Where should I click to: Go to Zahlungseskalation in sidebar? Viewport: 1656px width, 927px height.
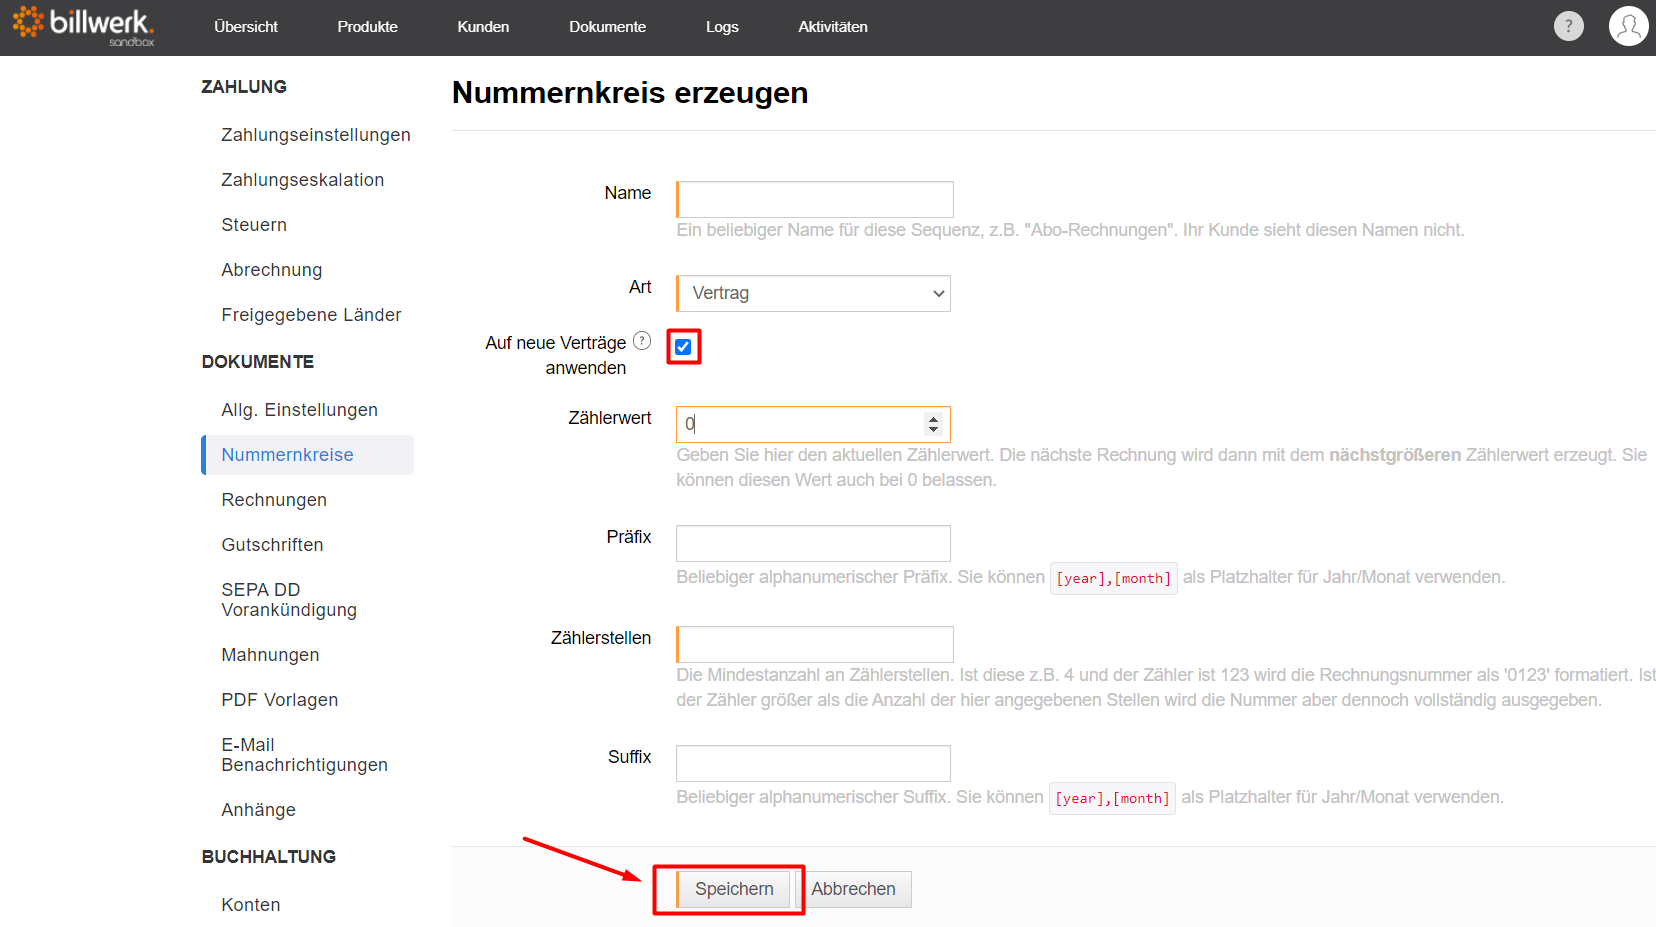303,180
